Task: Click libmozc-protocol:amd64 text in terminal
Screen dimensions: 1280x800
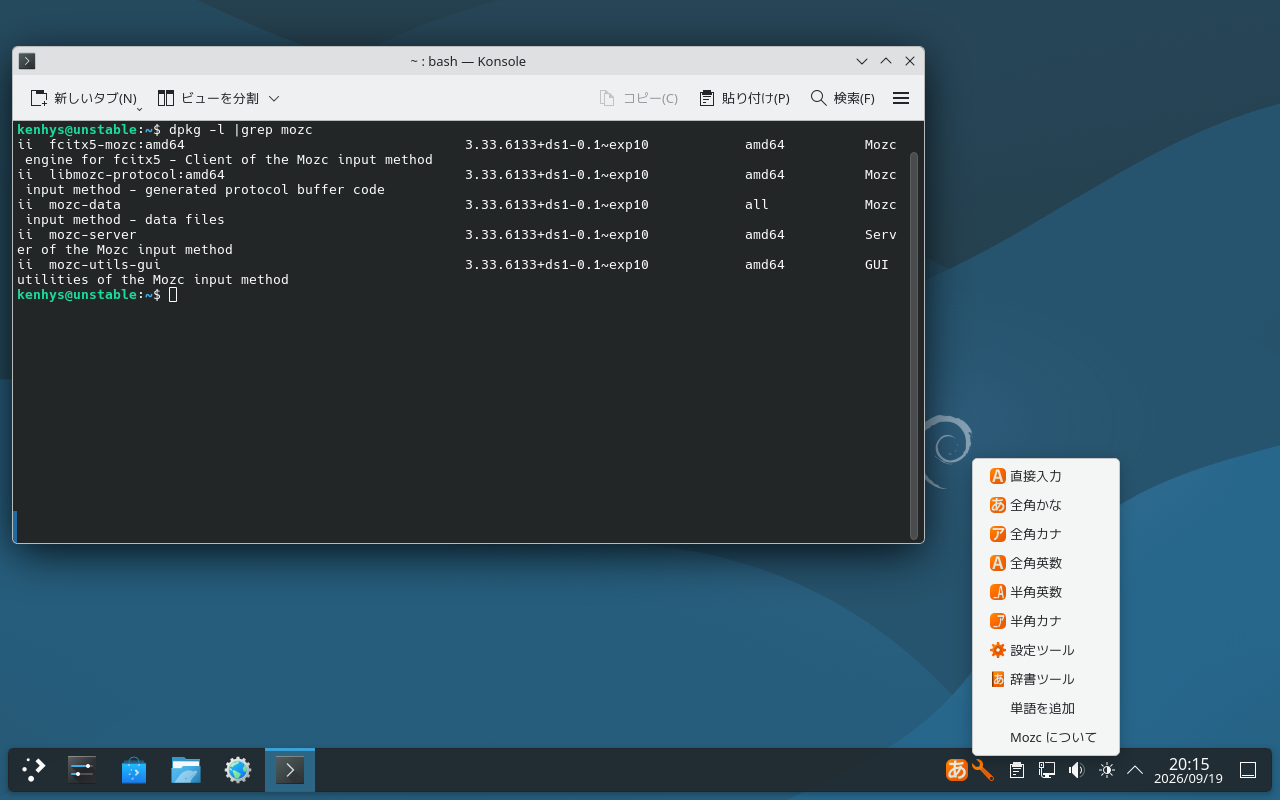Action: click(137, 175)
